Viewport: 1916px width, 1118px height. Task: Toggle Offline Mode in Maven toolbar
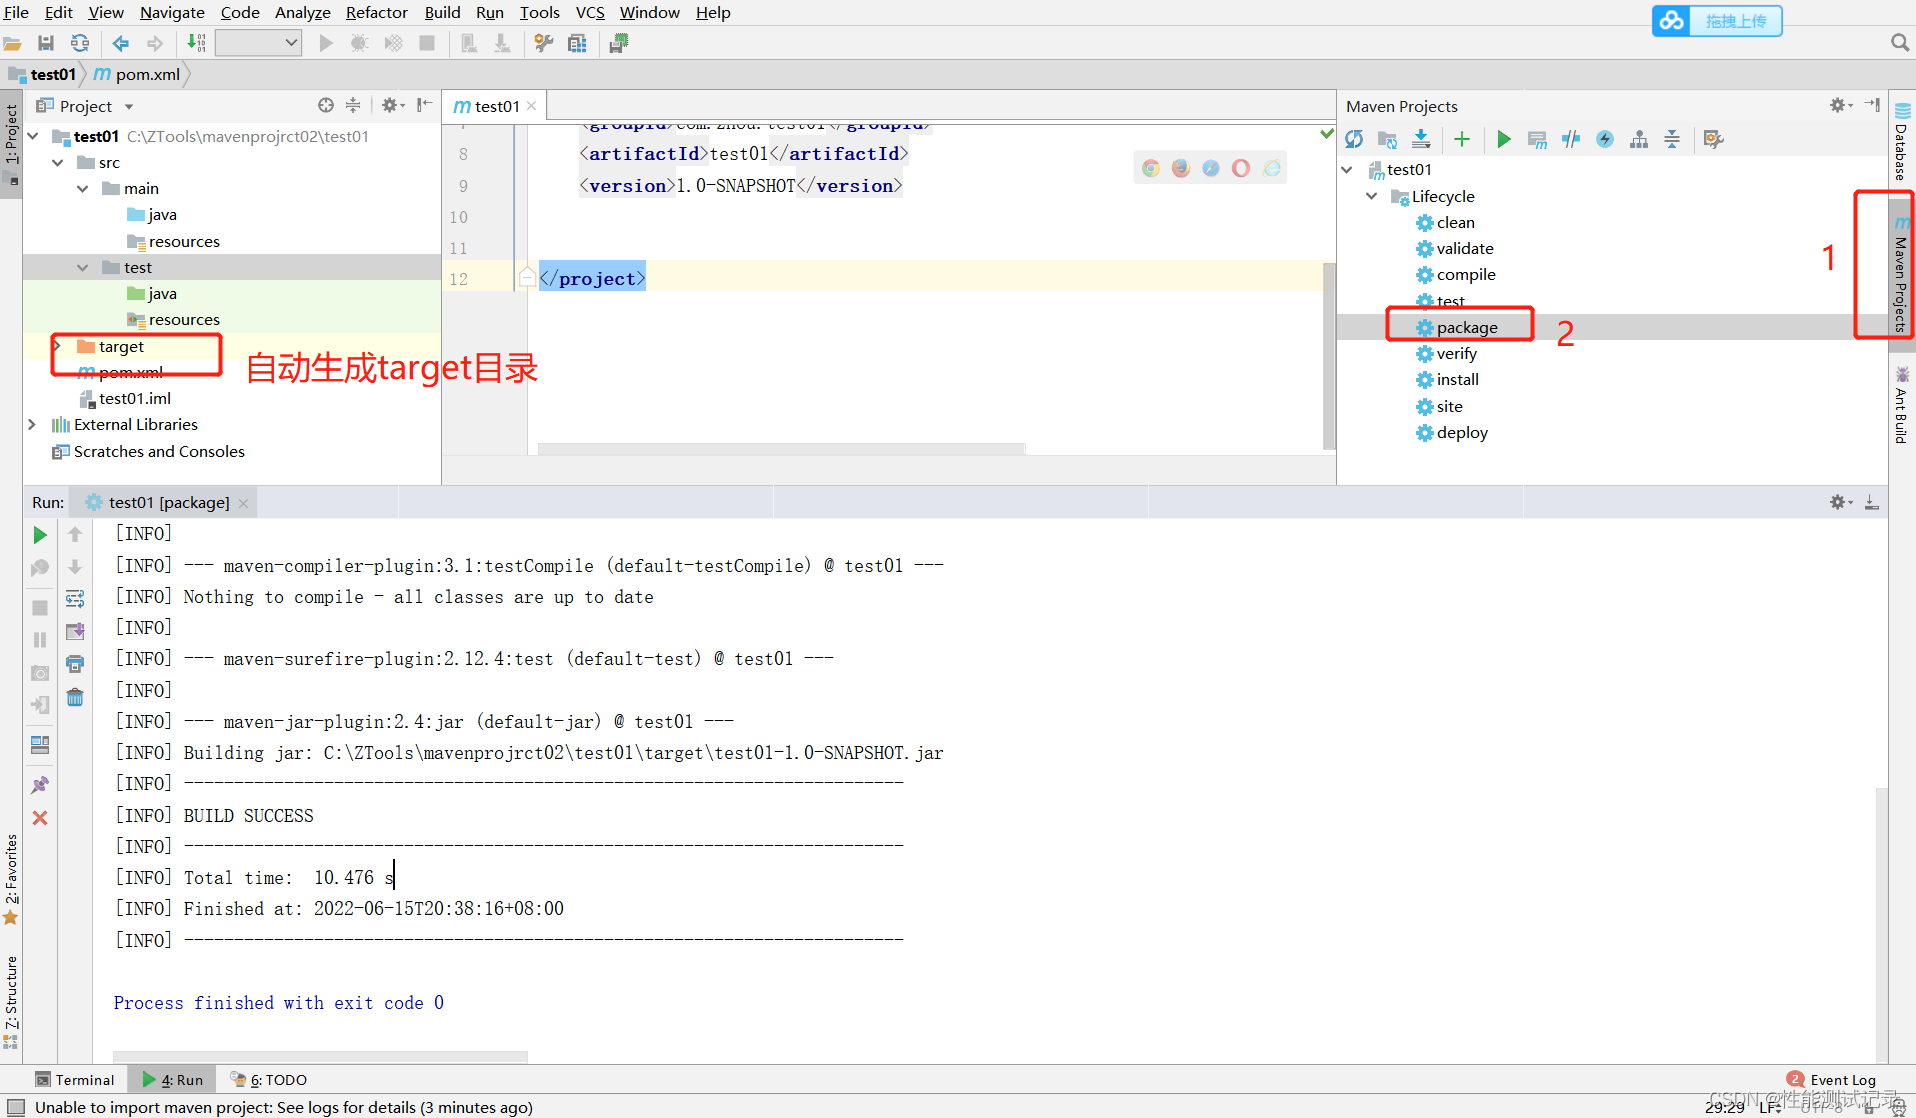tap(1571, 139)
